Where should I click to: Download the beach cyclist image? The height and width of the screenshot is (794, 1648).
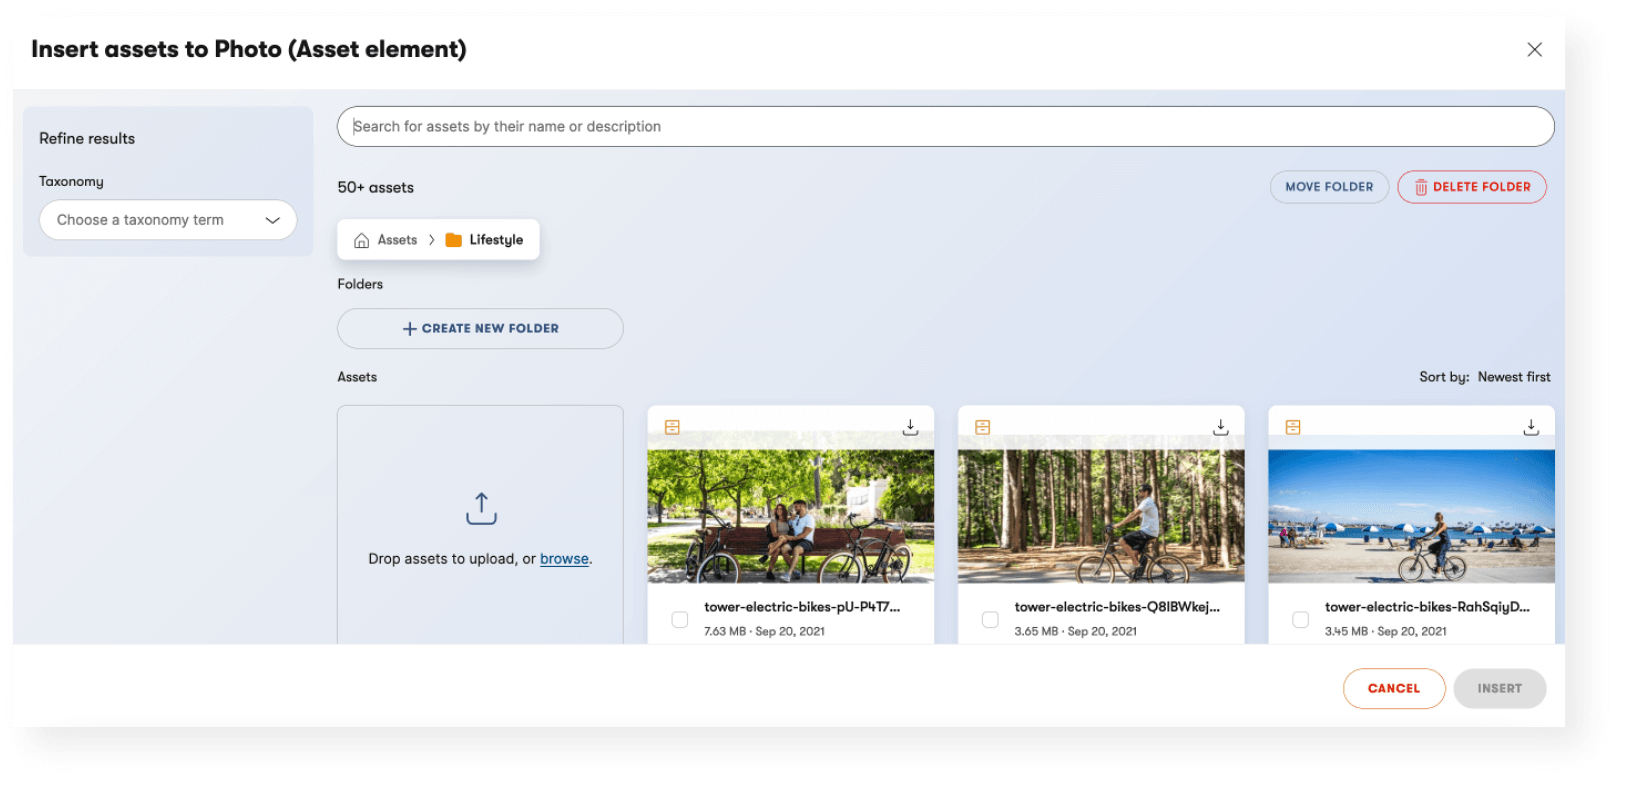coord(1530,427)
